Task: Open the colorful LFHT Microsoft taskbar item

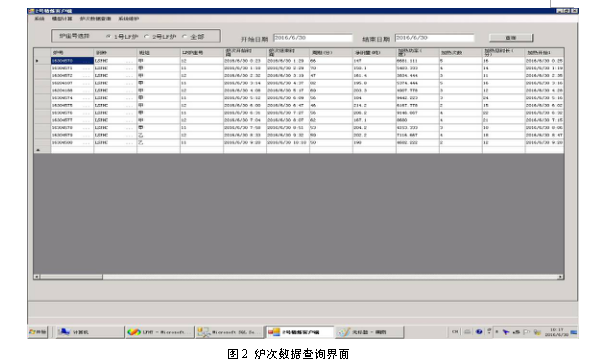Action: pos(160,332)
